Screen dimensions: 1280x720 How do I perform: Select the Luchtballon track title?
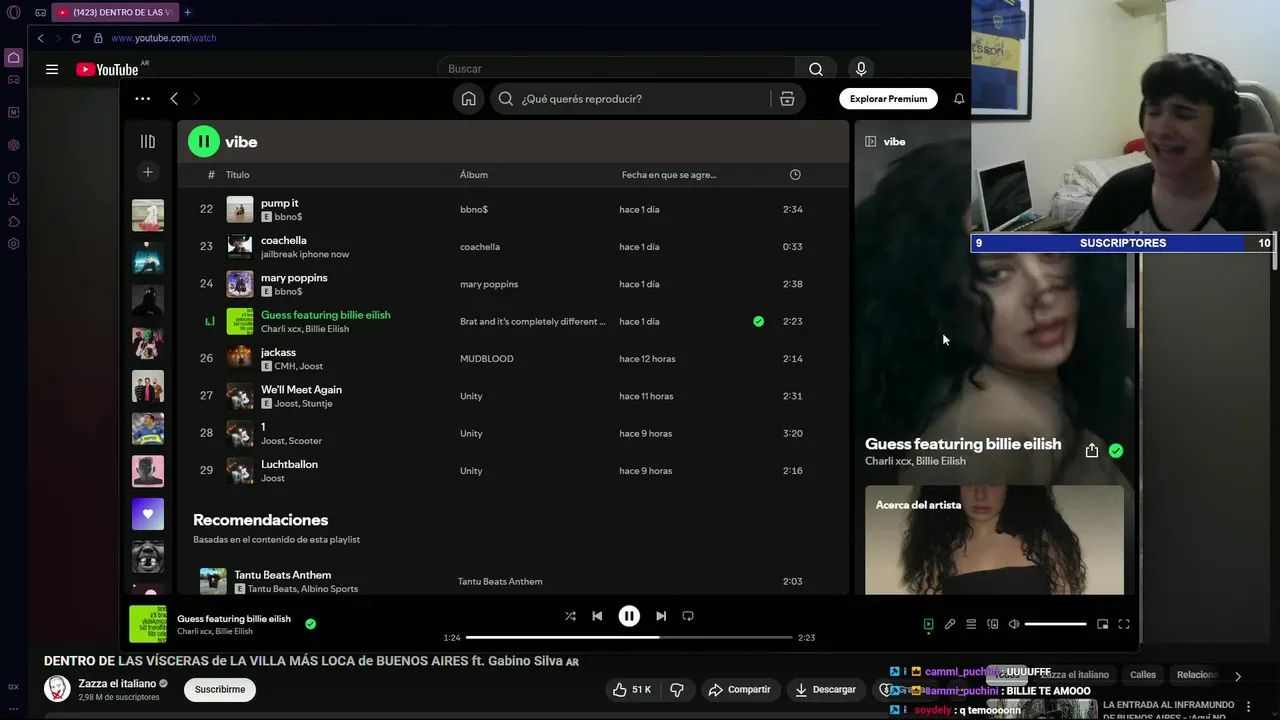(x=289, y=464)
